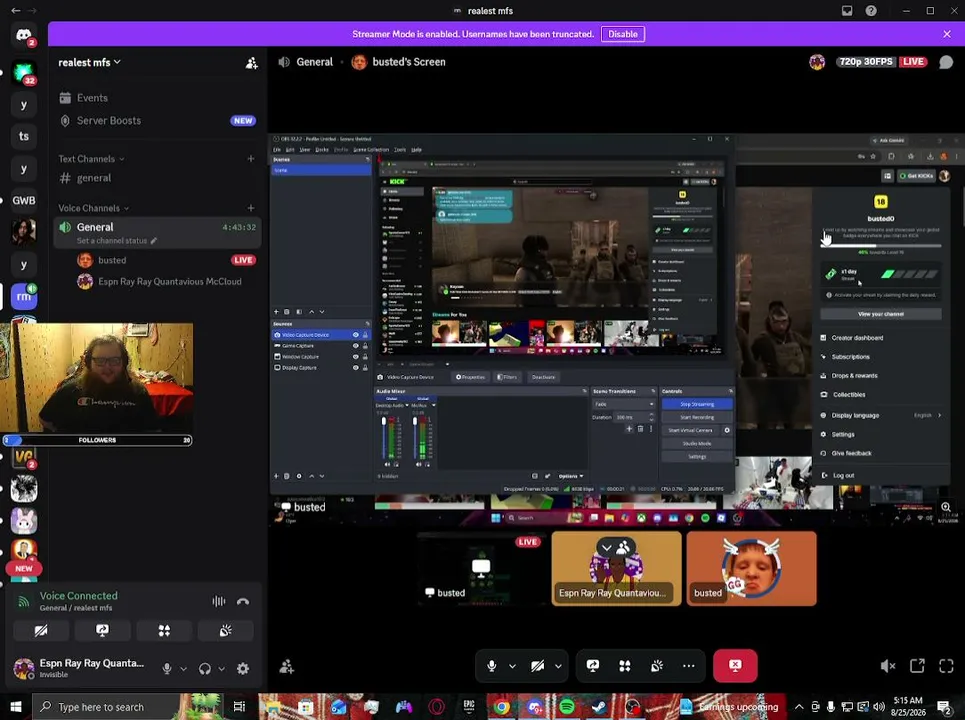
Task: Open the inbox icon in title bar
Action: (x=847, y=10)
